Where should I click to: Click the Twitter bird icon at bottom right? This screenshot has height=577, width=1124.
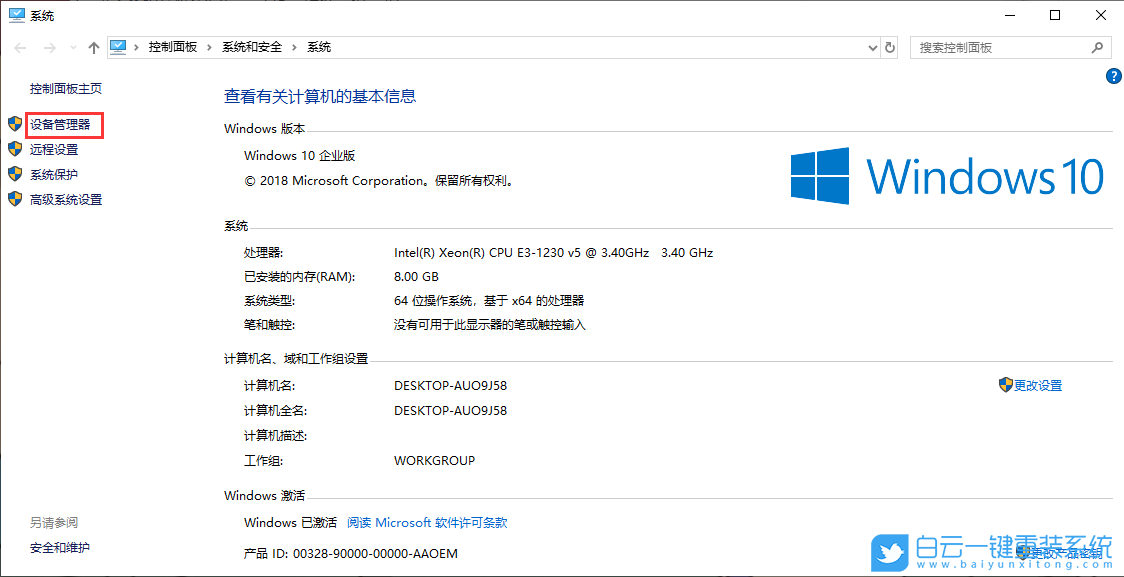889,550
